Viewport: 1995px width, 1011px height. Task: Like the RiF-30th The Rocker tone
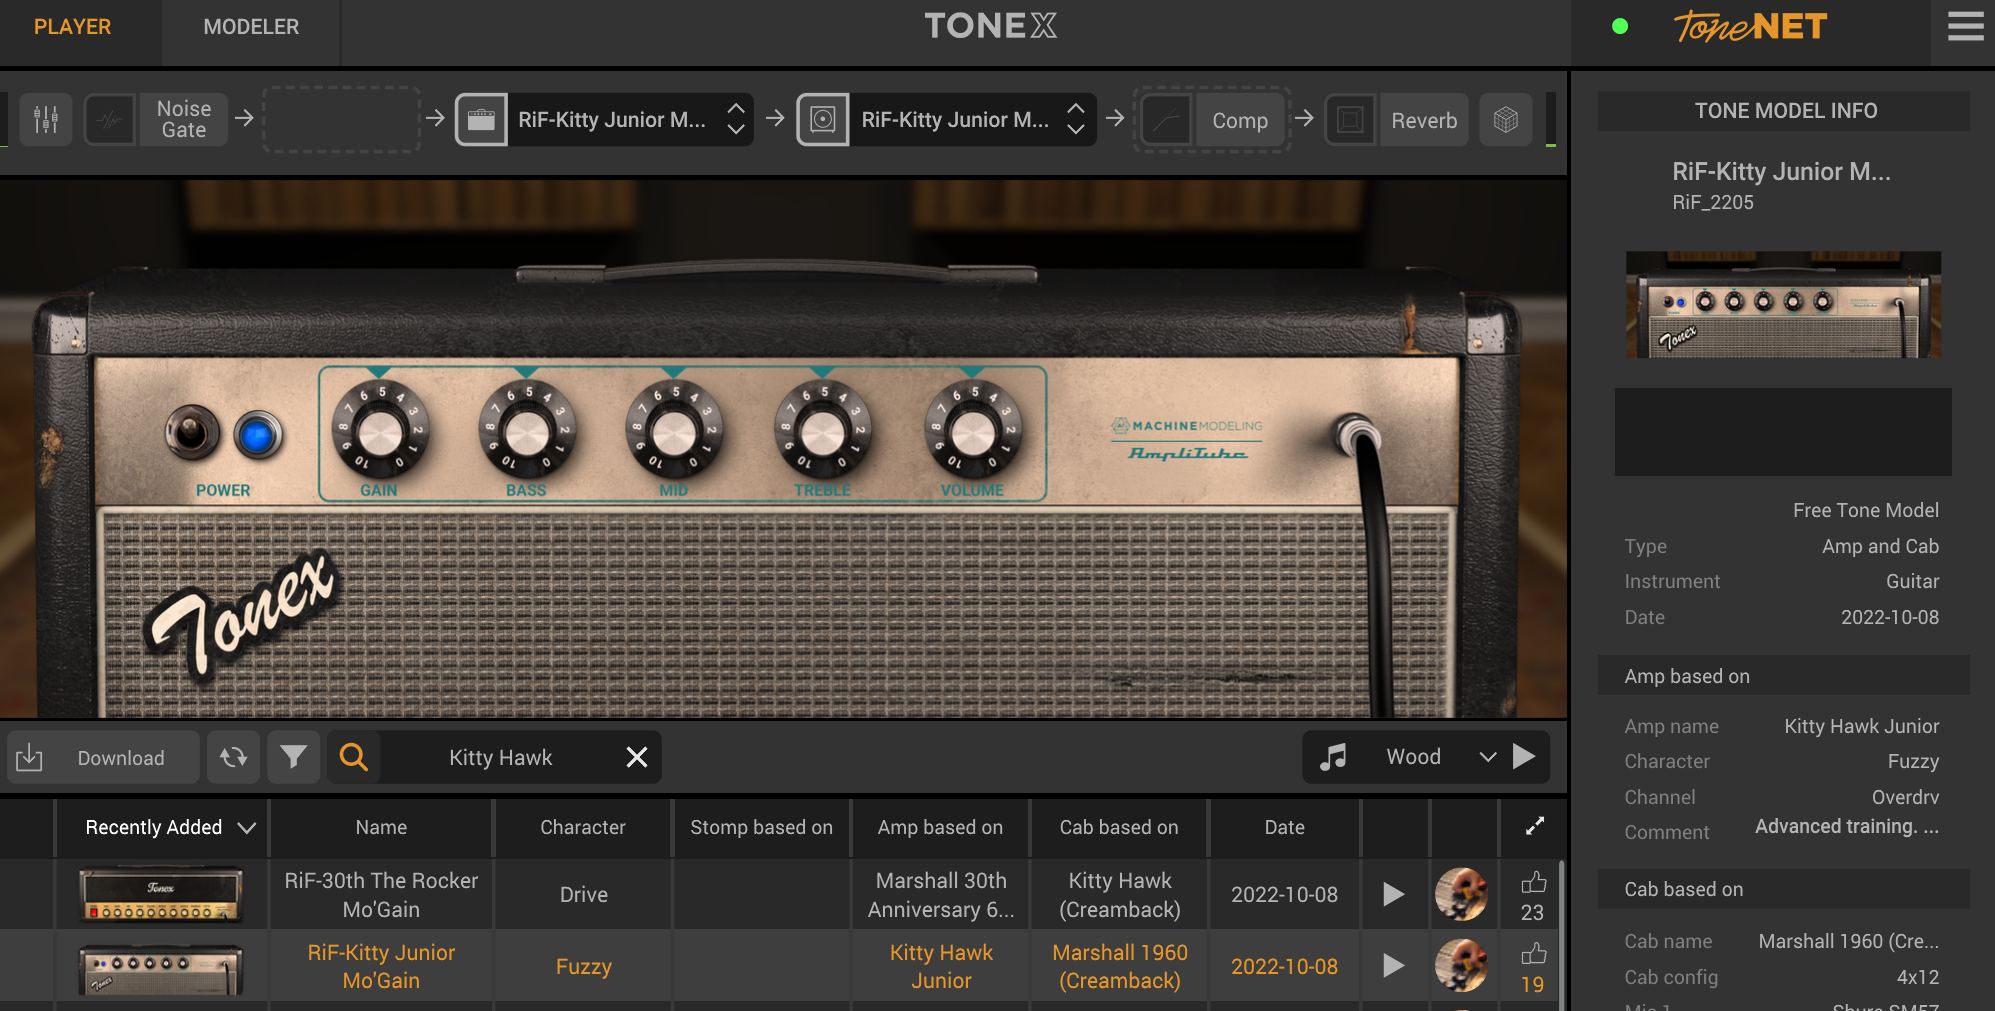[x=1533, y=883]
